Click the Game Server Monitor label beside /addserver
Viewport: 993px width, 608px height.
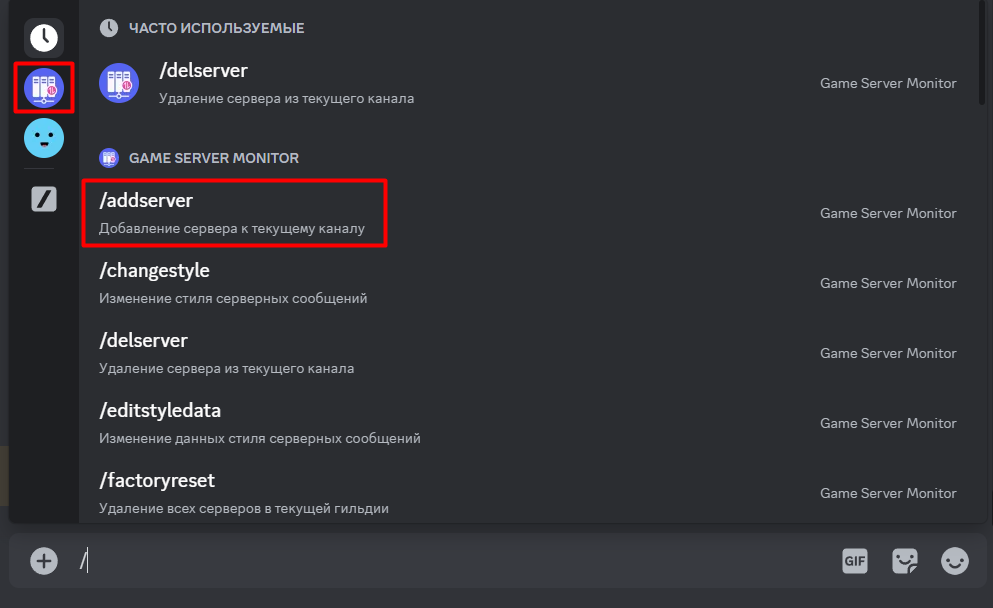[888, 213]
